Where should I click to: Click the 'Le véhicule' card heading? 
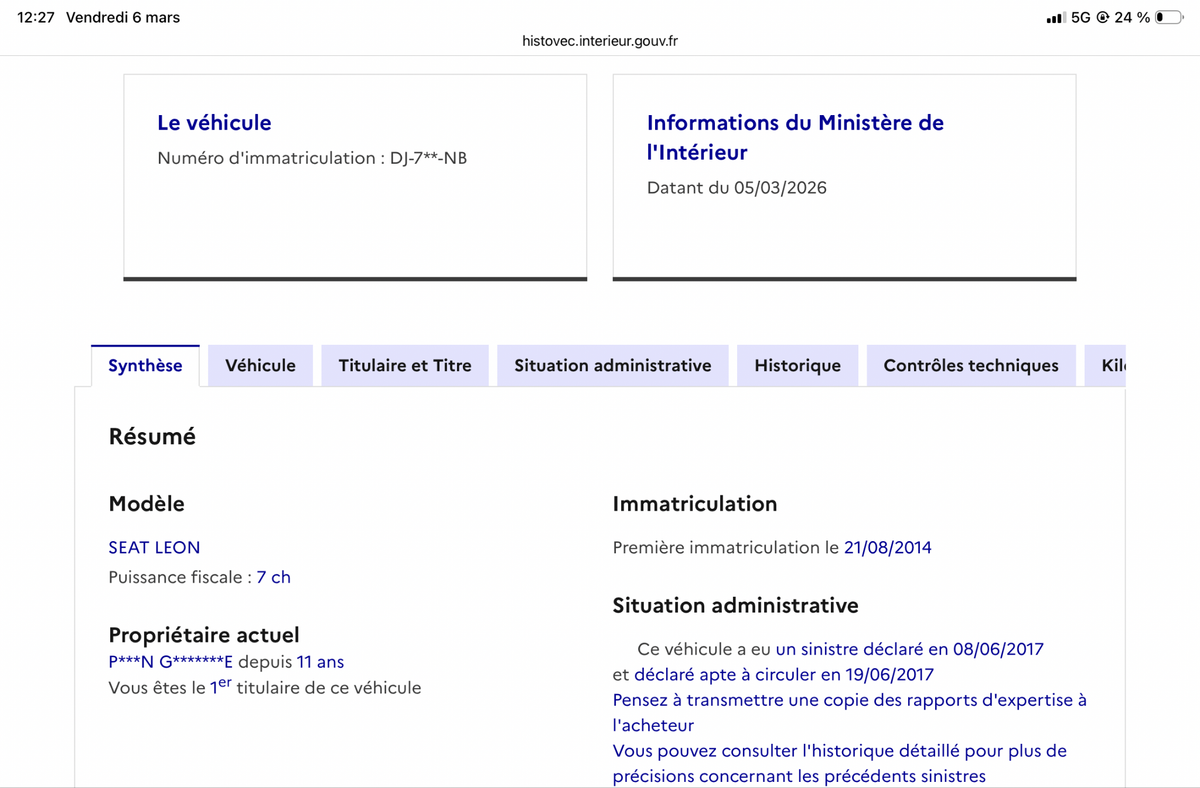point(214,123)
